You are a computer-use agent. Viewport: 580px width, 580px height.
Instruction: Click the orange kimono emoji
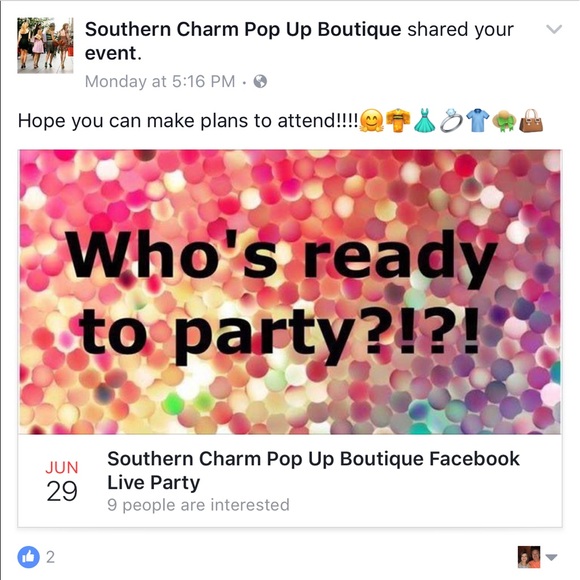pyautogui.click(x=398, y=121)
